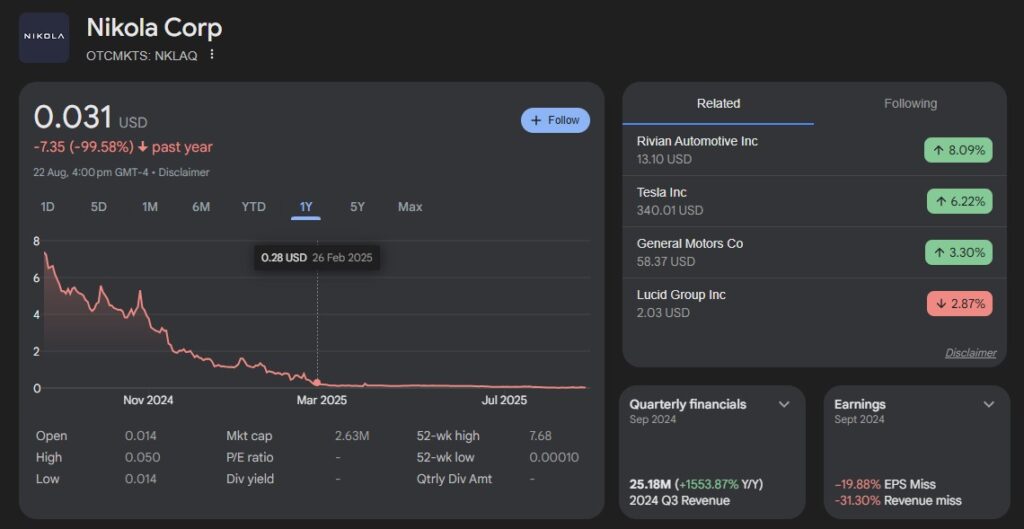Show the Max chart range

[410, 207]
